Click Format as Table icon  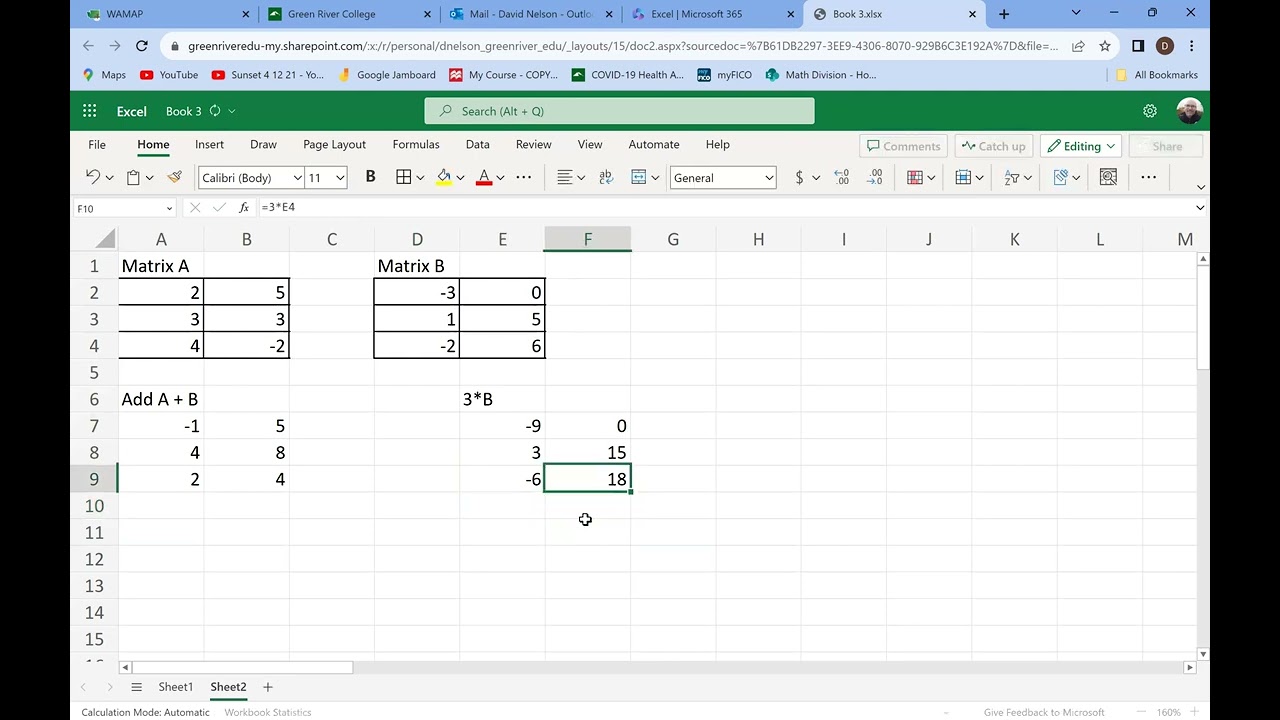(963, 177)
